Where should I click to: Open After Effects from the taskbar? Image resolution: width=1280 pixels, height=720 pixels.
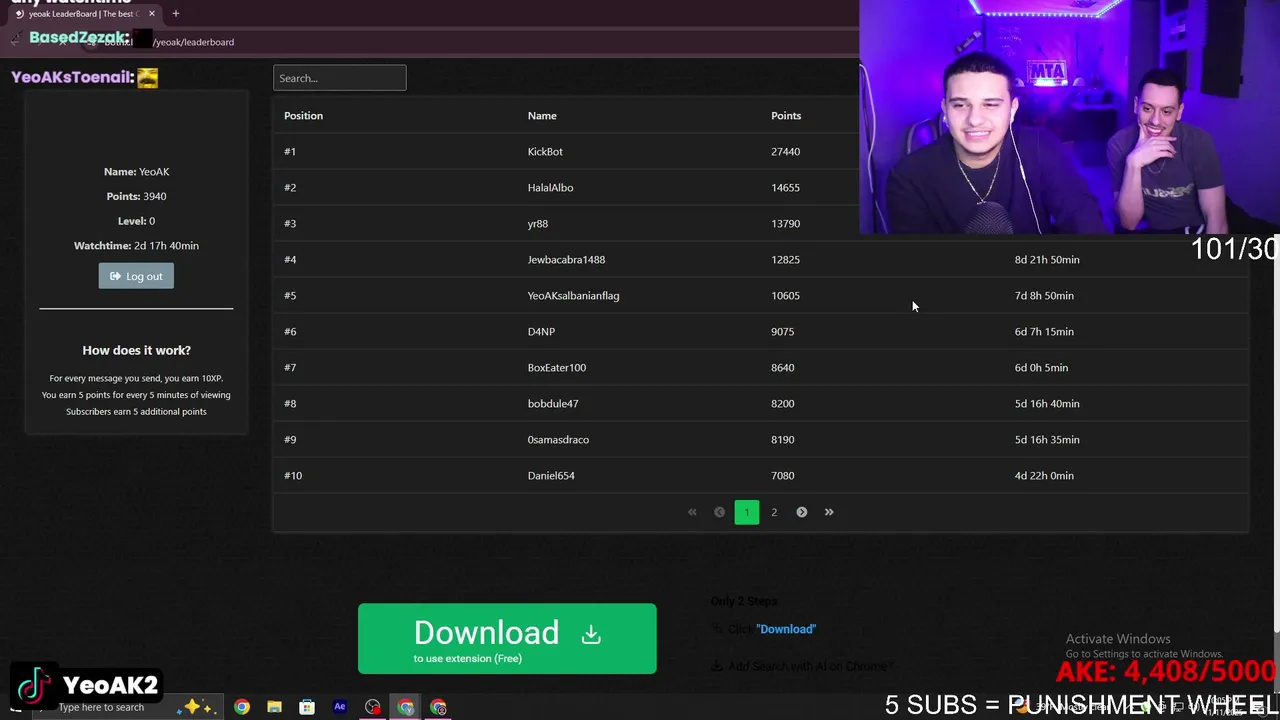[340, 707]
